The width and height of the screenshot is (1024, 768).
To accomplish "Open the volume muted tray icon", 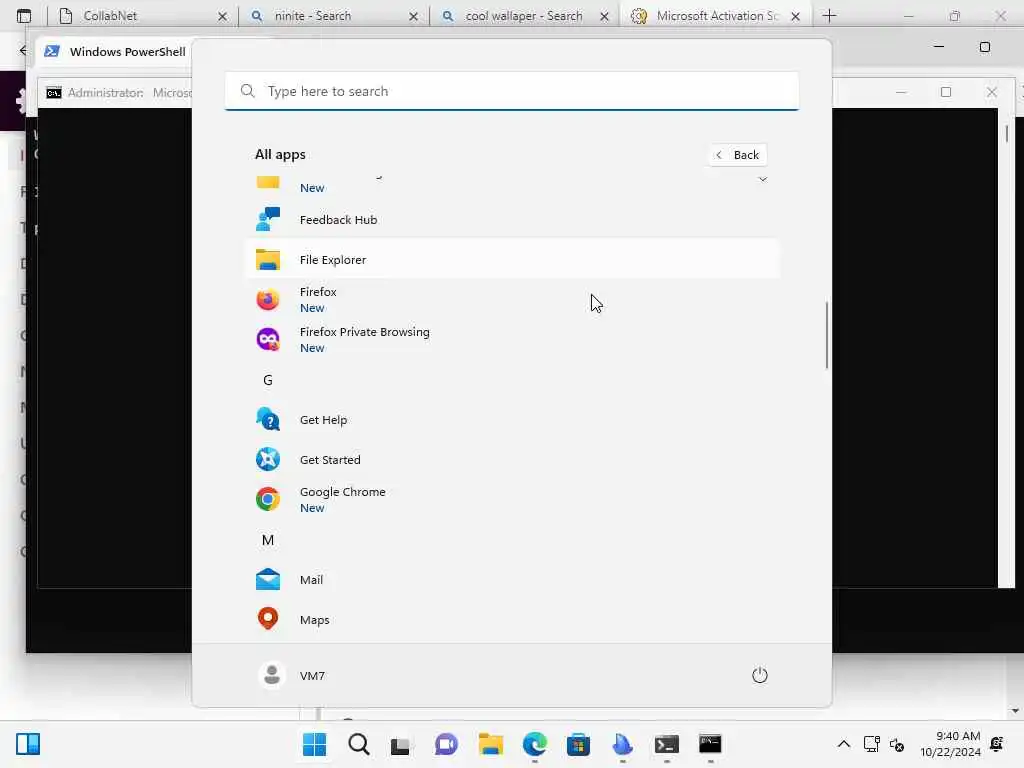I will [897, 744].
